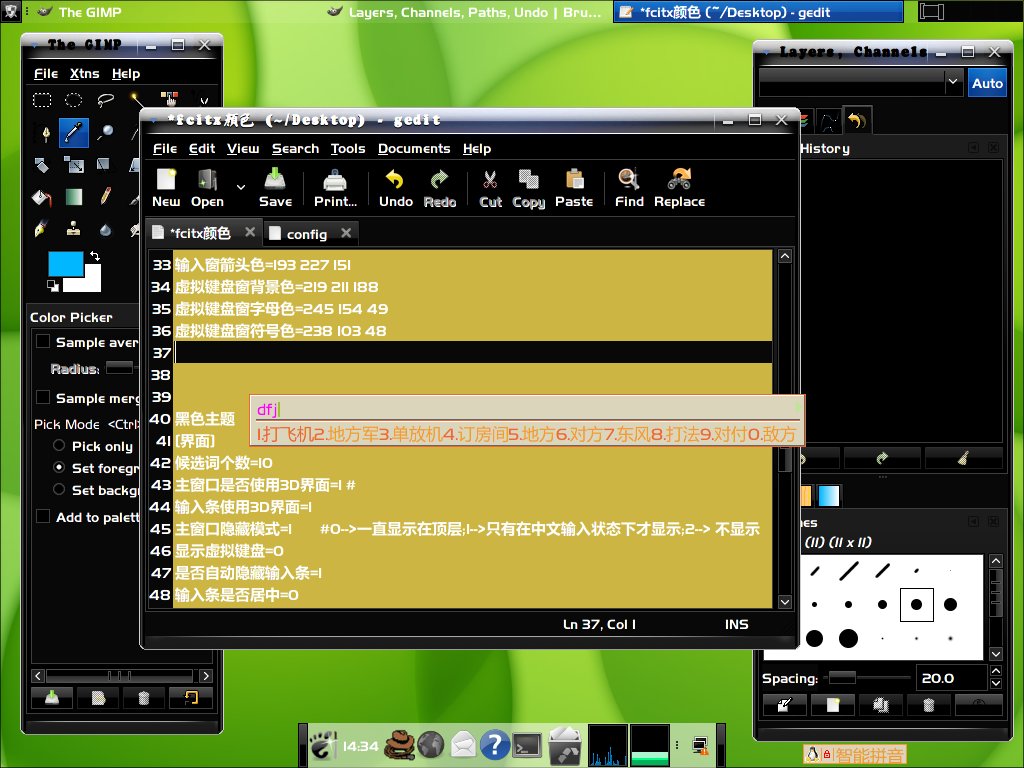The height and width of the screenshot is (768, 1024).
Task: Select the Free Select lasso tool
Action: click(x=105, y=100)
